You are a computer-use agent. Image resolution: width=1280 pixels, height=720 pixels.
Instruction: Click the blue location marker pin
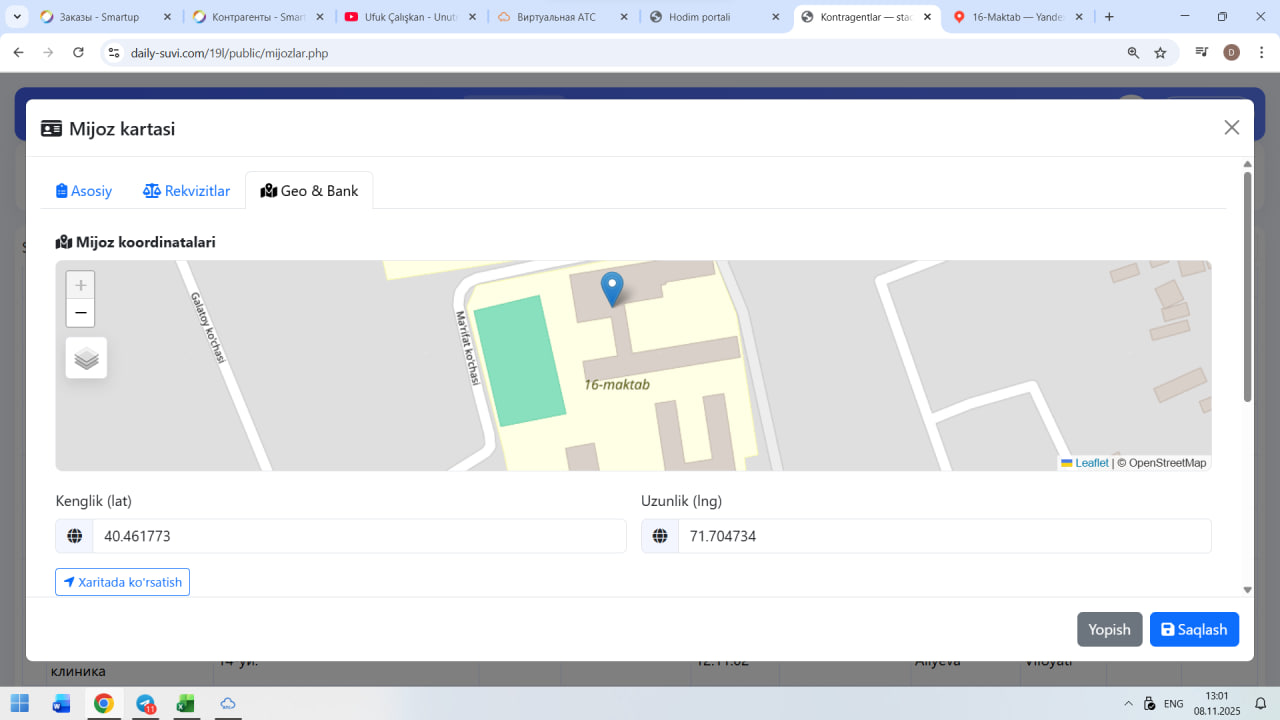[x=611, y=288]
